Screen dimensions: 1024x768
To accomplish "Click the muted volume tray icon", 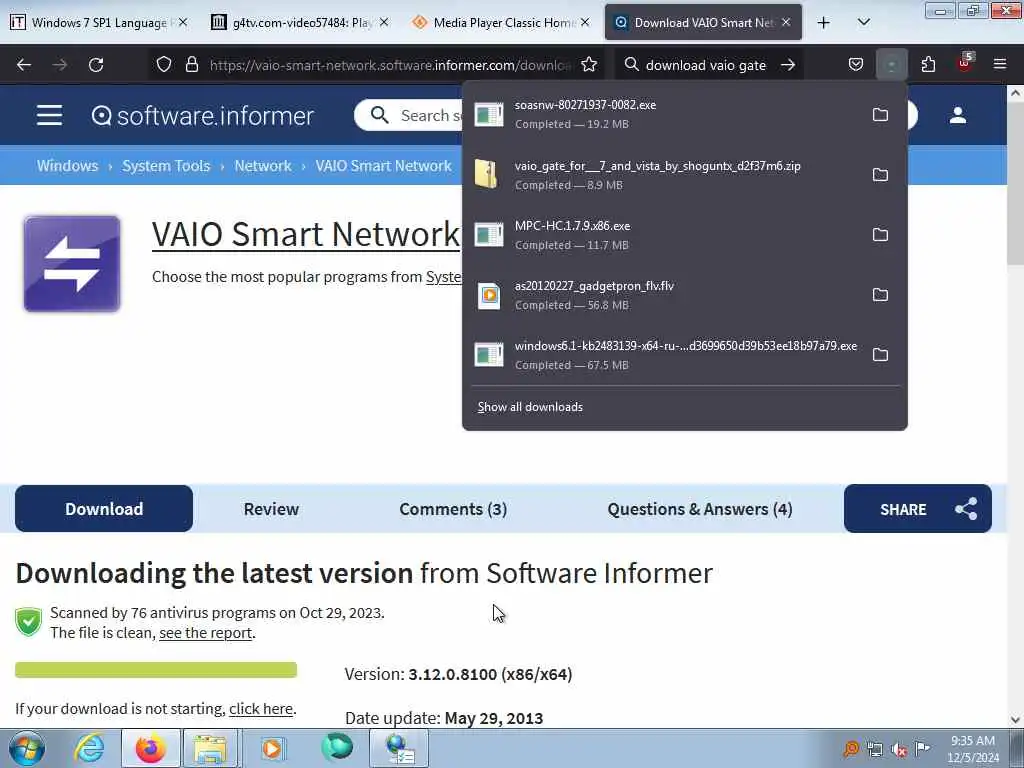I will (899, 750).
